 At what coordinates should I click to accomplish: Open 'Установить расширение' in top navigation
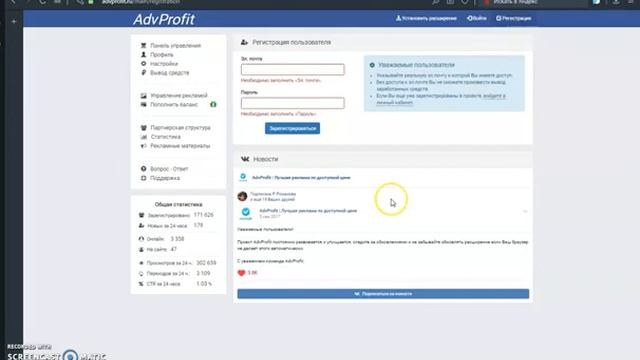(x=426, y=18)
